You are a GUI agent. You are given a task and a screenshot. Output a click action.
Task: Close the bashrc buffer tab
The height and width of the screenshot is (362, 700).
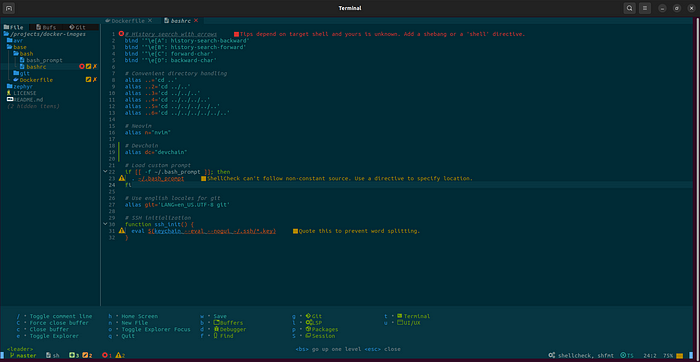[196, 21]
